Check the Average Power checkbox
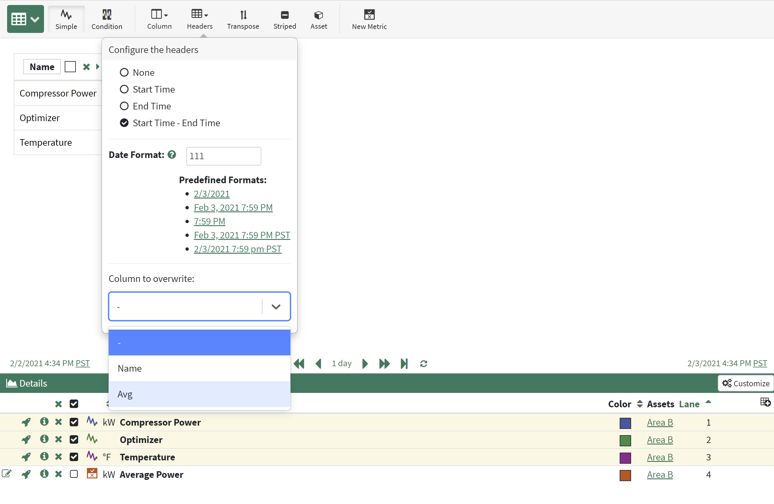The width and height of the screenshot is (774, 504). click(x=74, y=474)
